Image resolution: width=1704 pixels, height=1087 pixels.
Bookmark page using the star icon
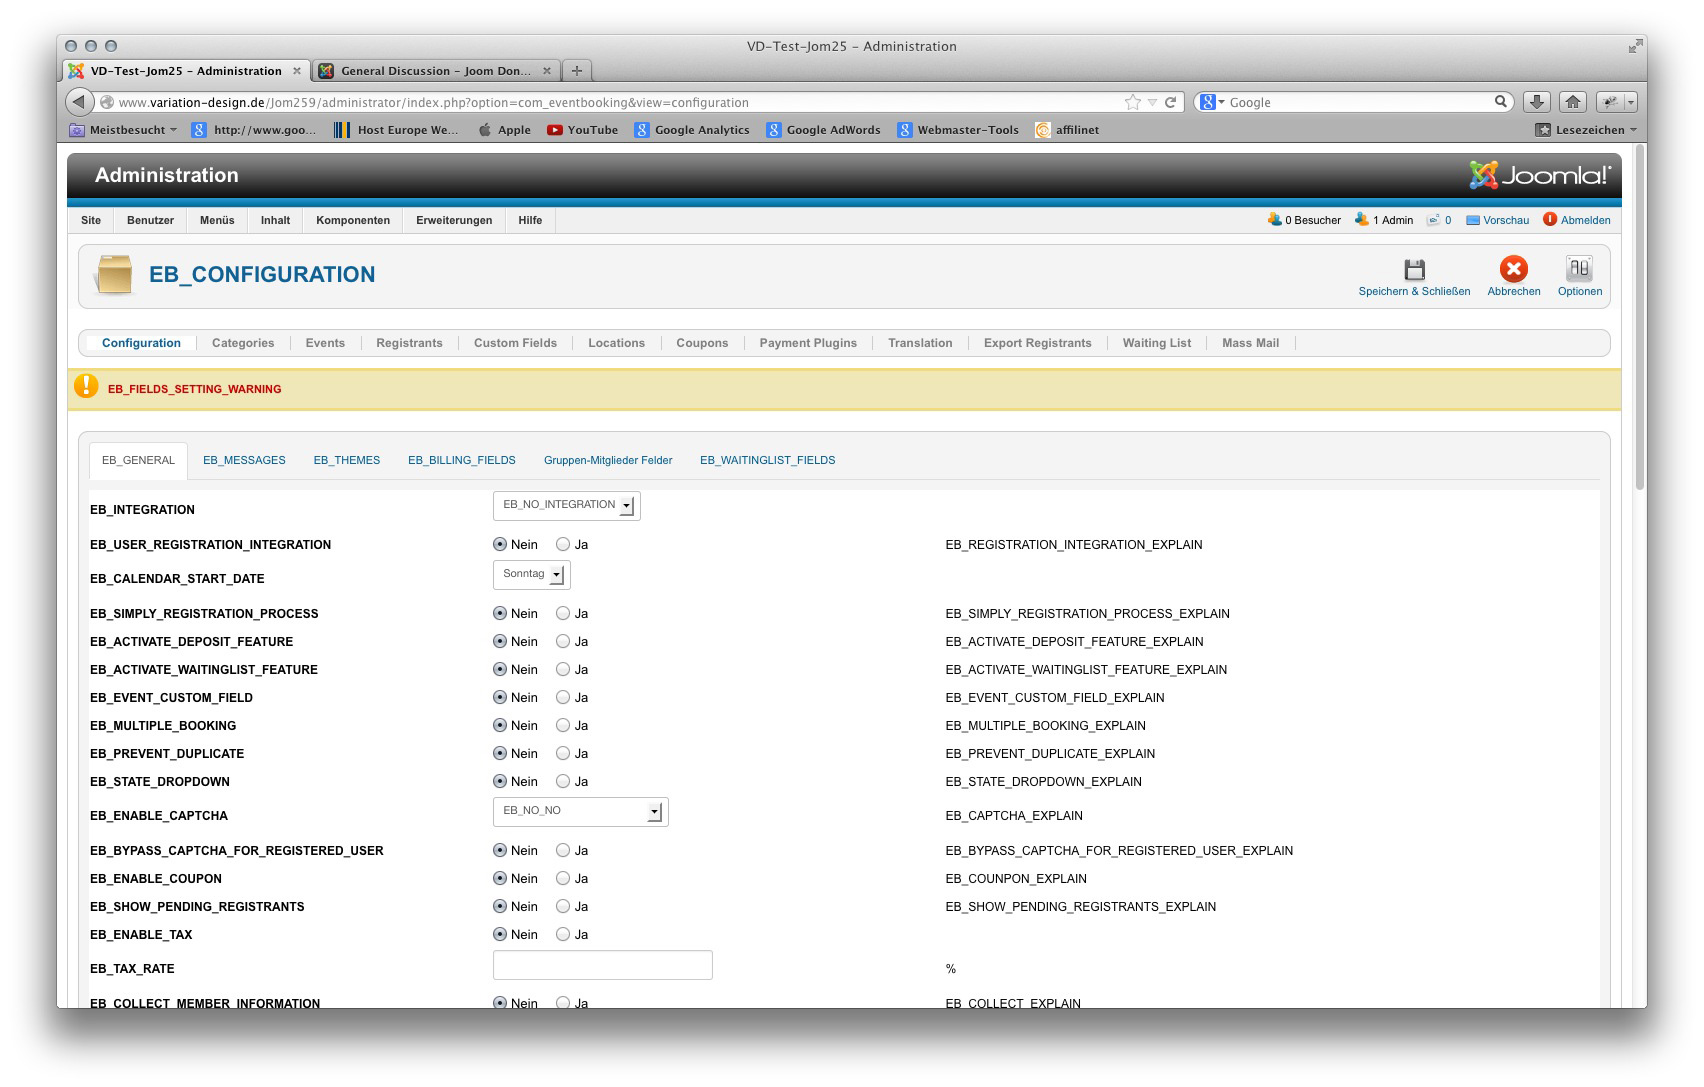click(x=1132, y=102)
